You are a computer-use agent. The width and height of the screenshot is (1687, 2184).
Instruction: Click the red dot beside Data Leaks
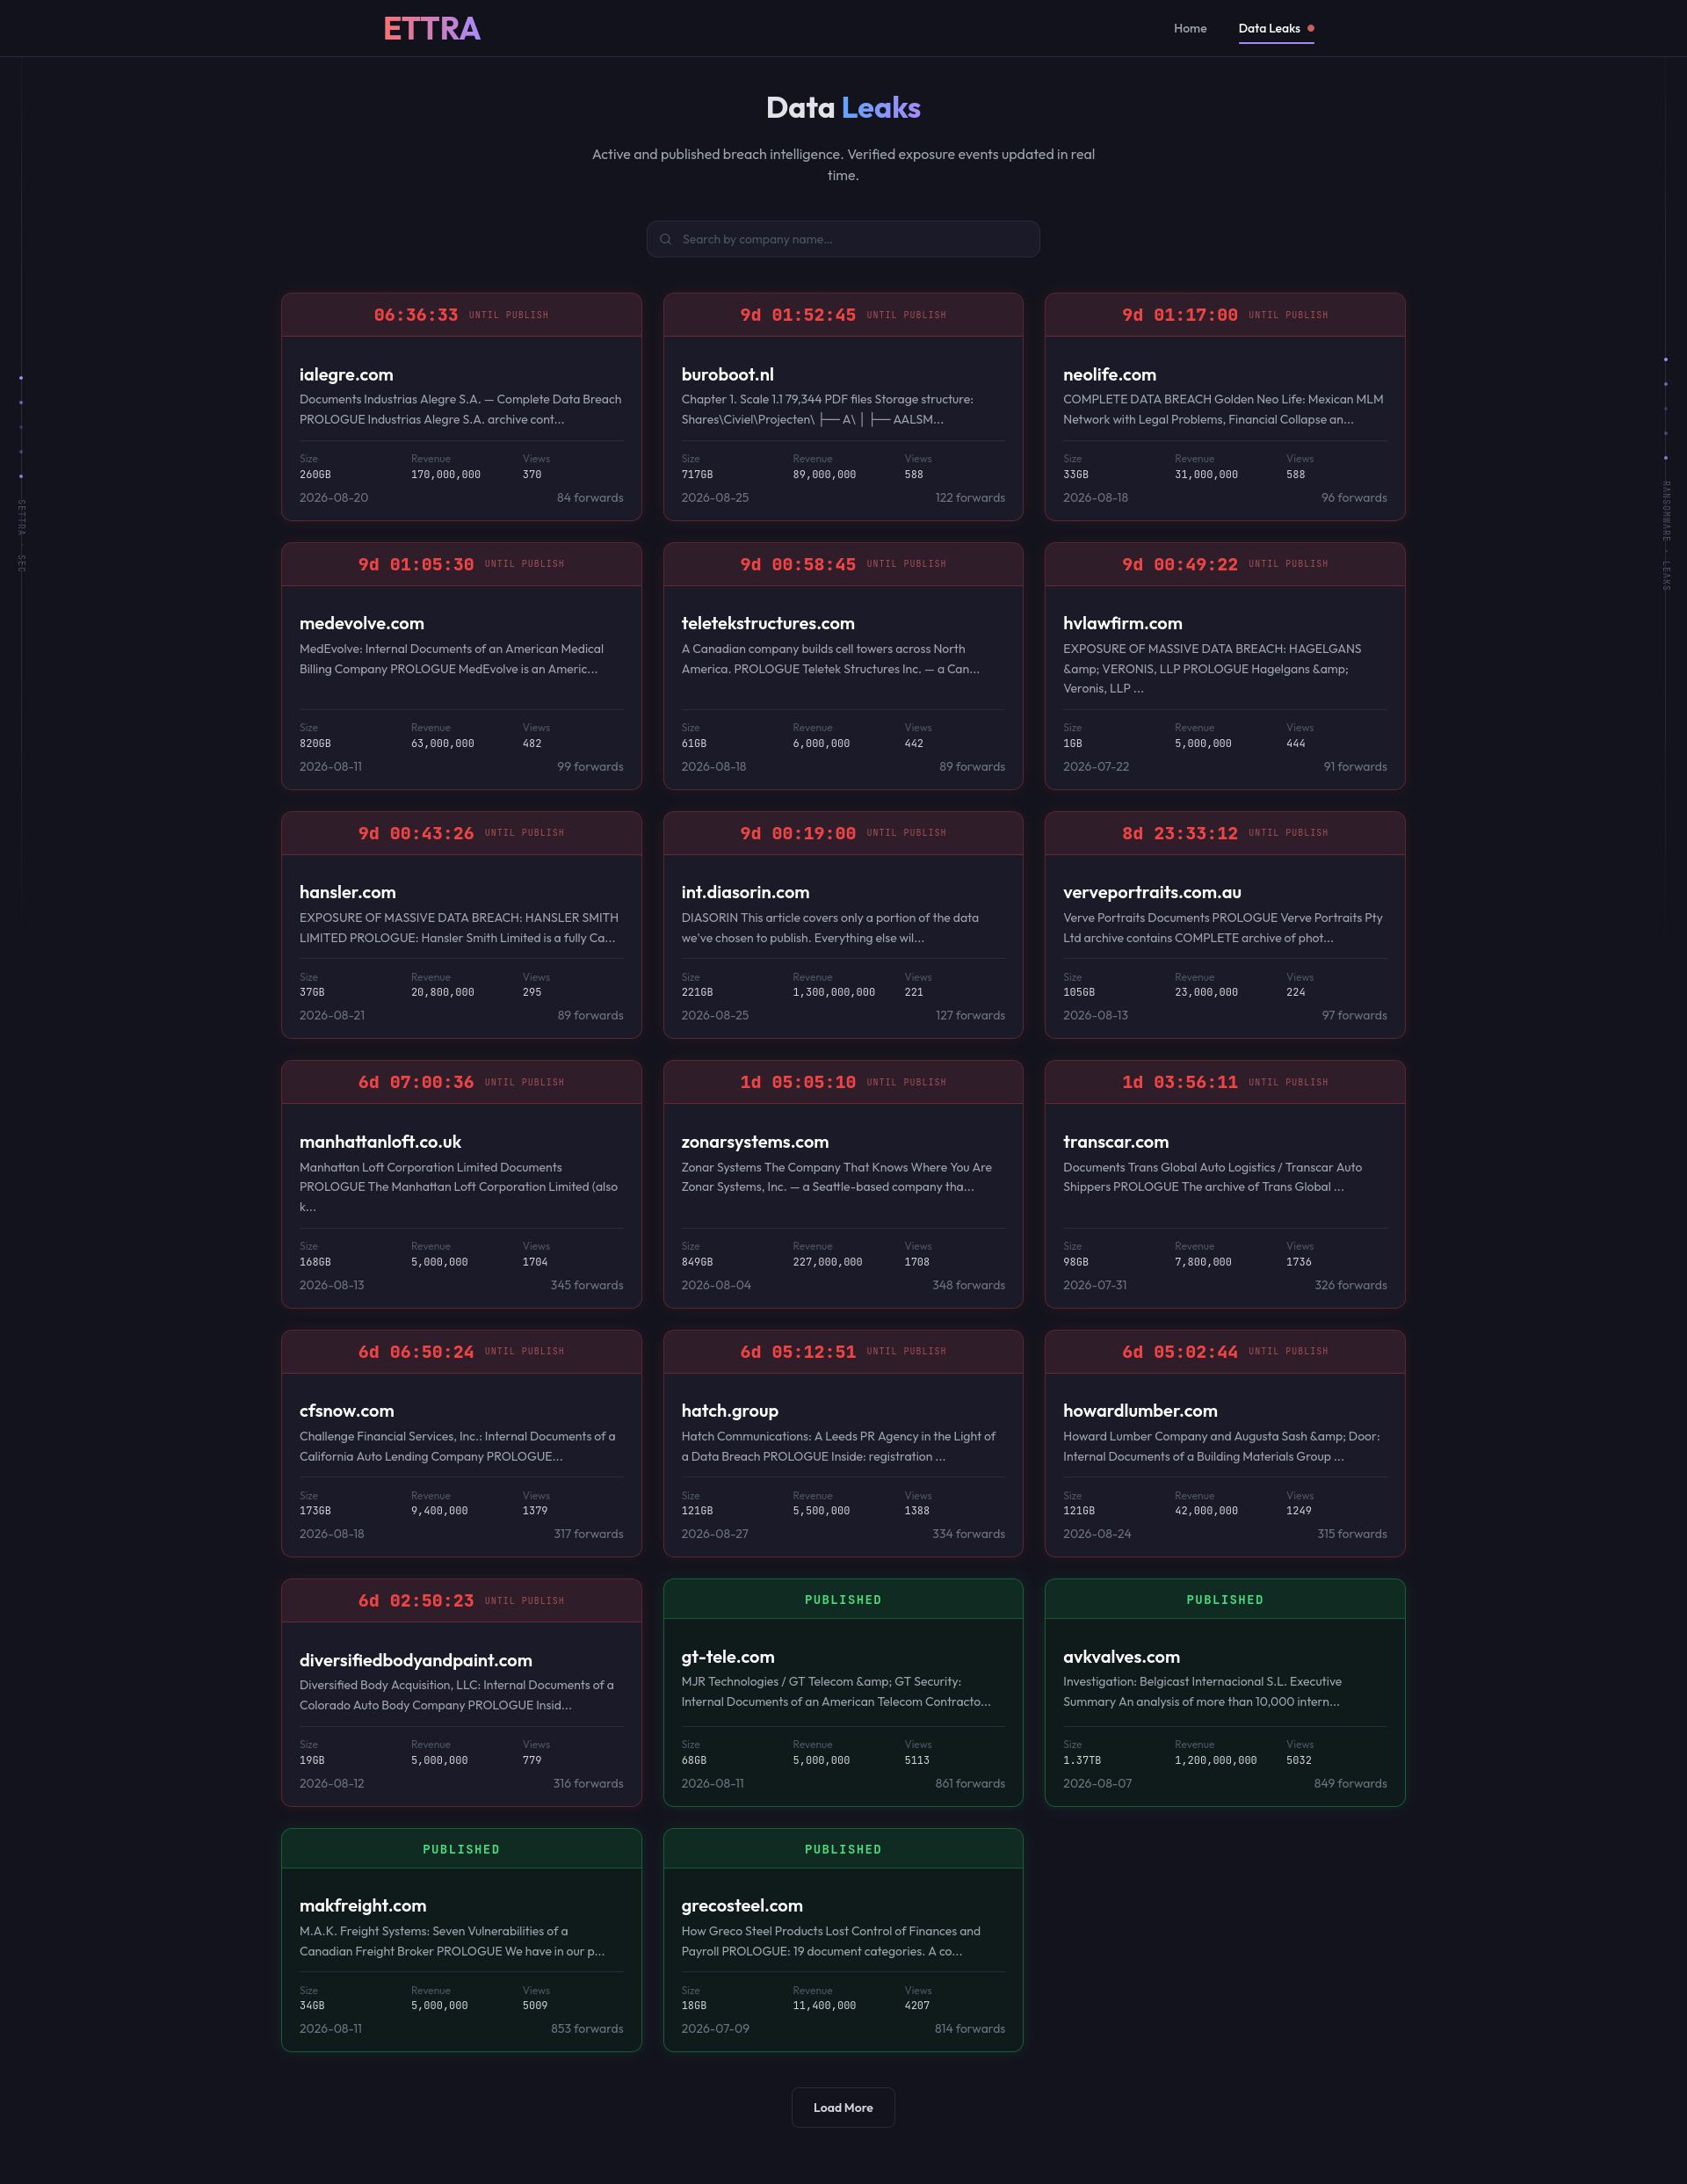(1310, 28)
